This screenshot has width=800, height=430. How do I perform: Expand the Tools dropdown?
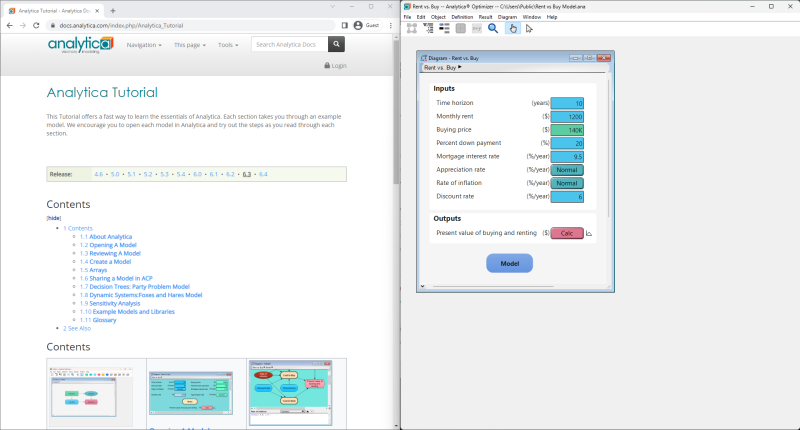pos(228,45)
